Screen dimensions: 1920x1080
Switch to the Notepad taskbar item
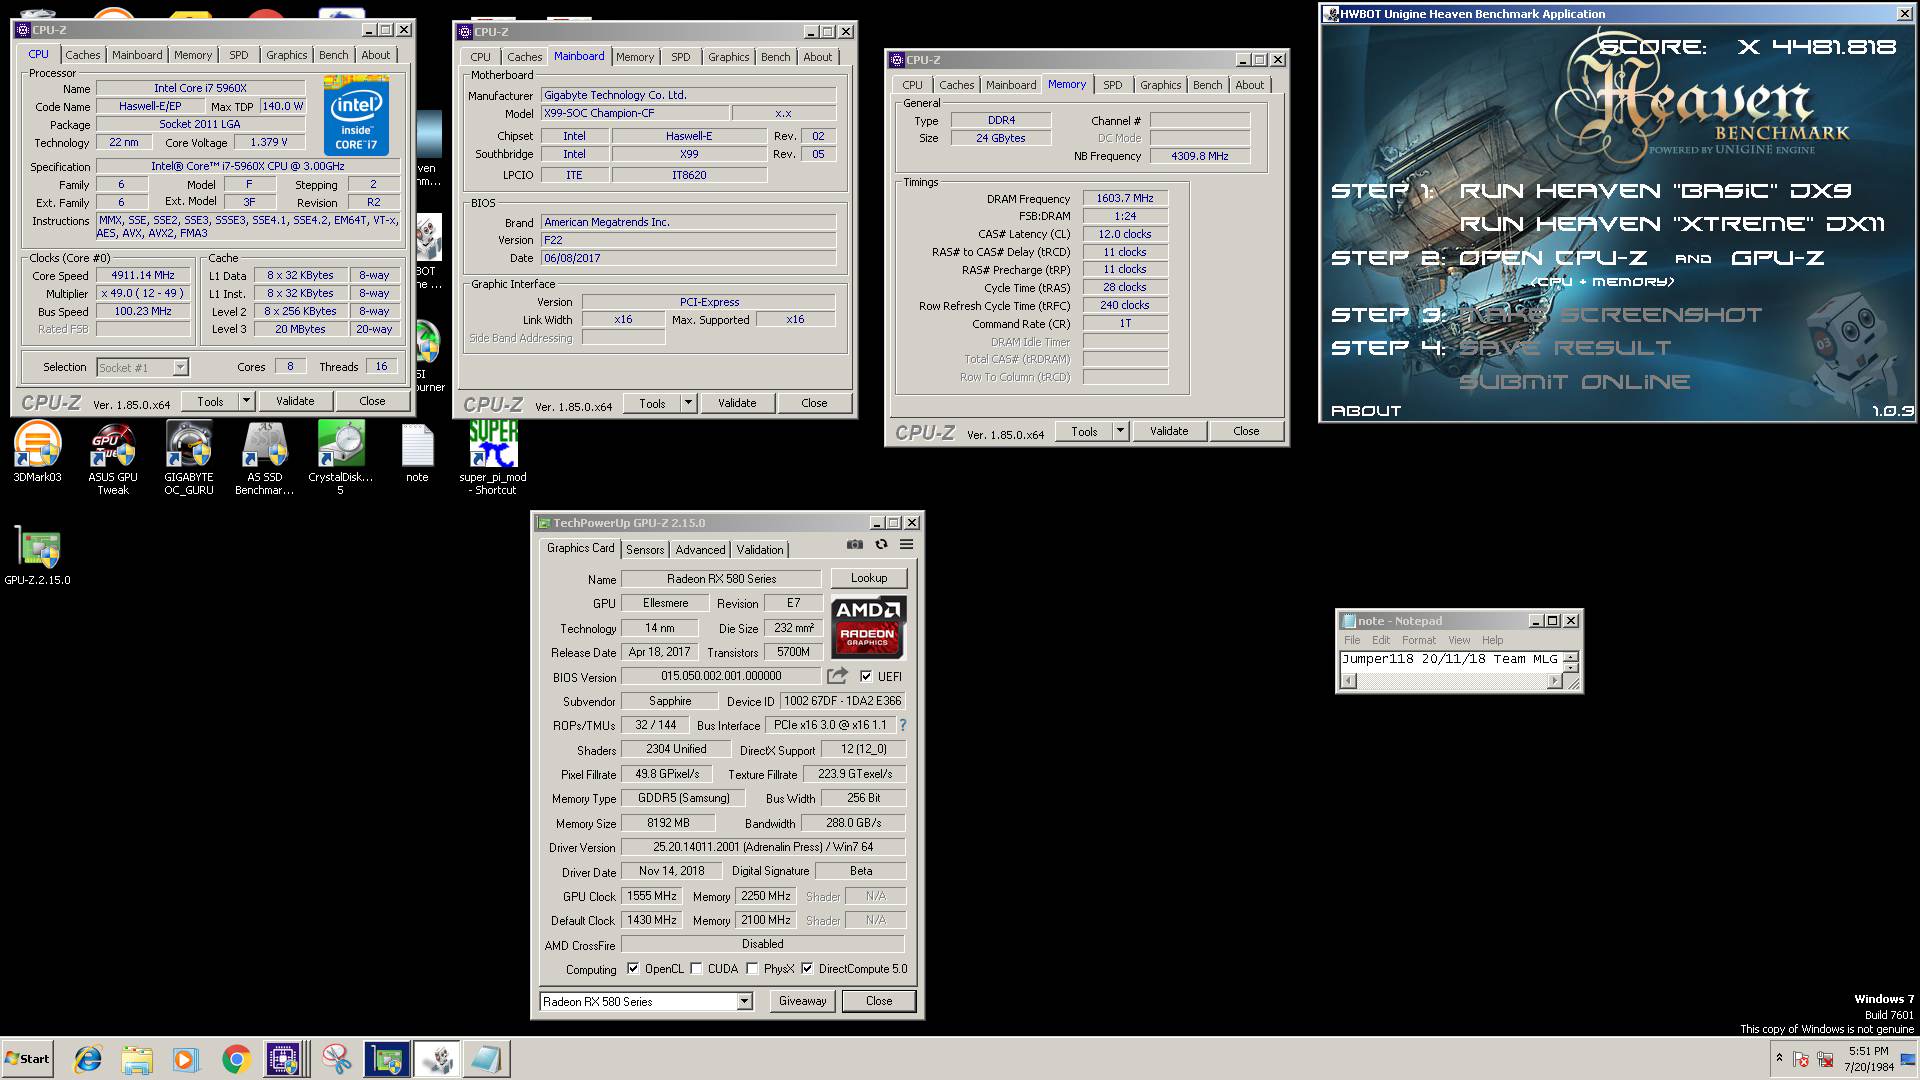487,1059
